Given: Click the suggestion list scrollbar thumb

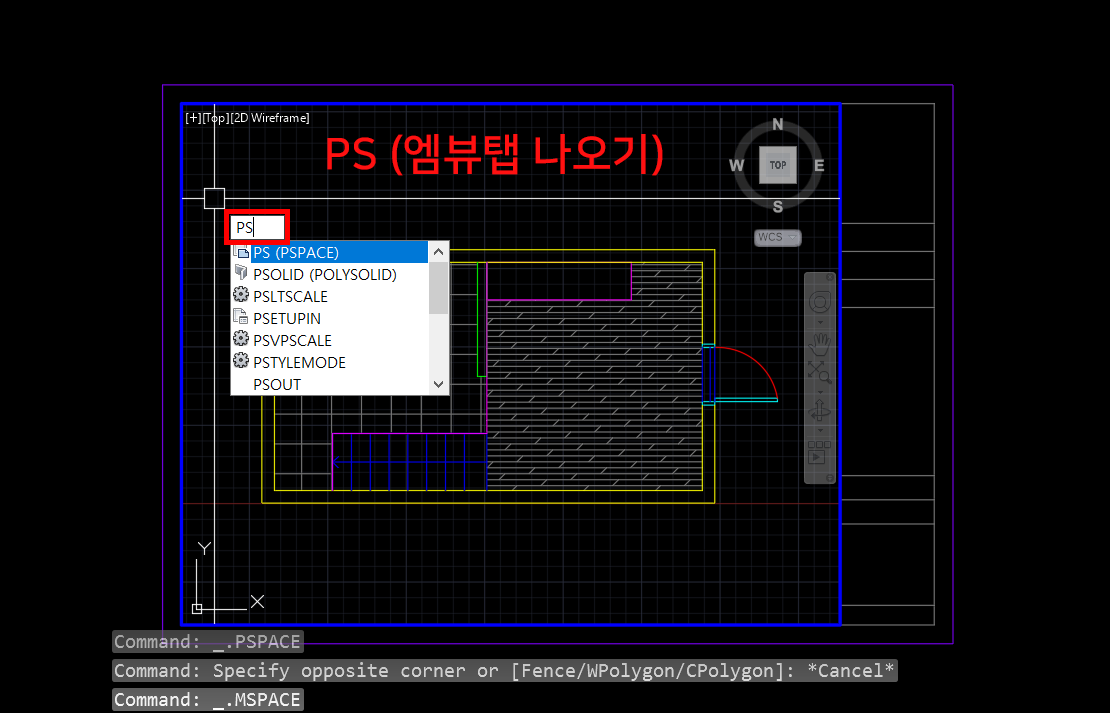Looking at the screenshot, I should tap(438, 287).
